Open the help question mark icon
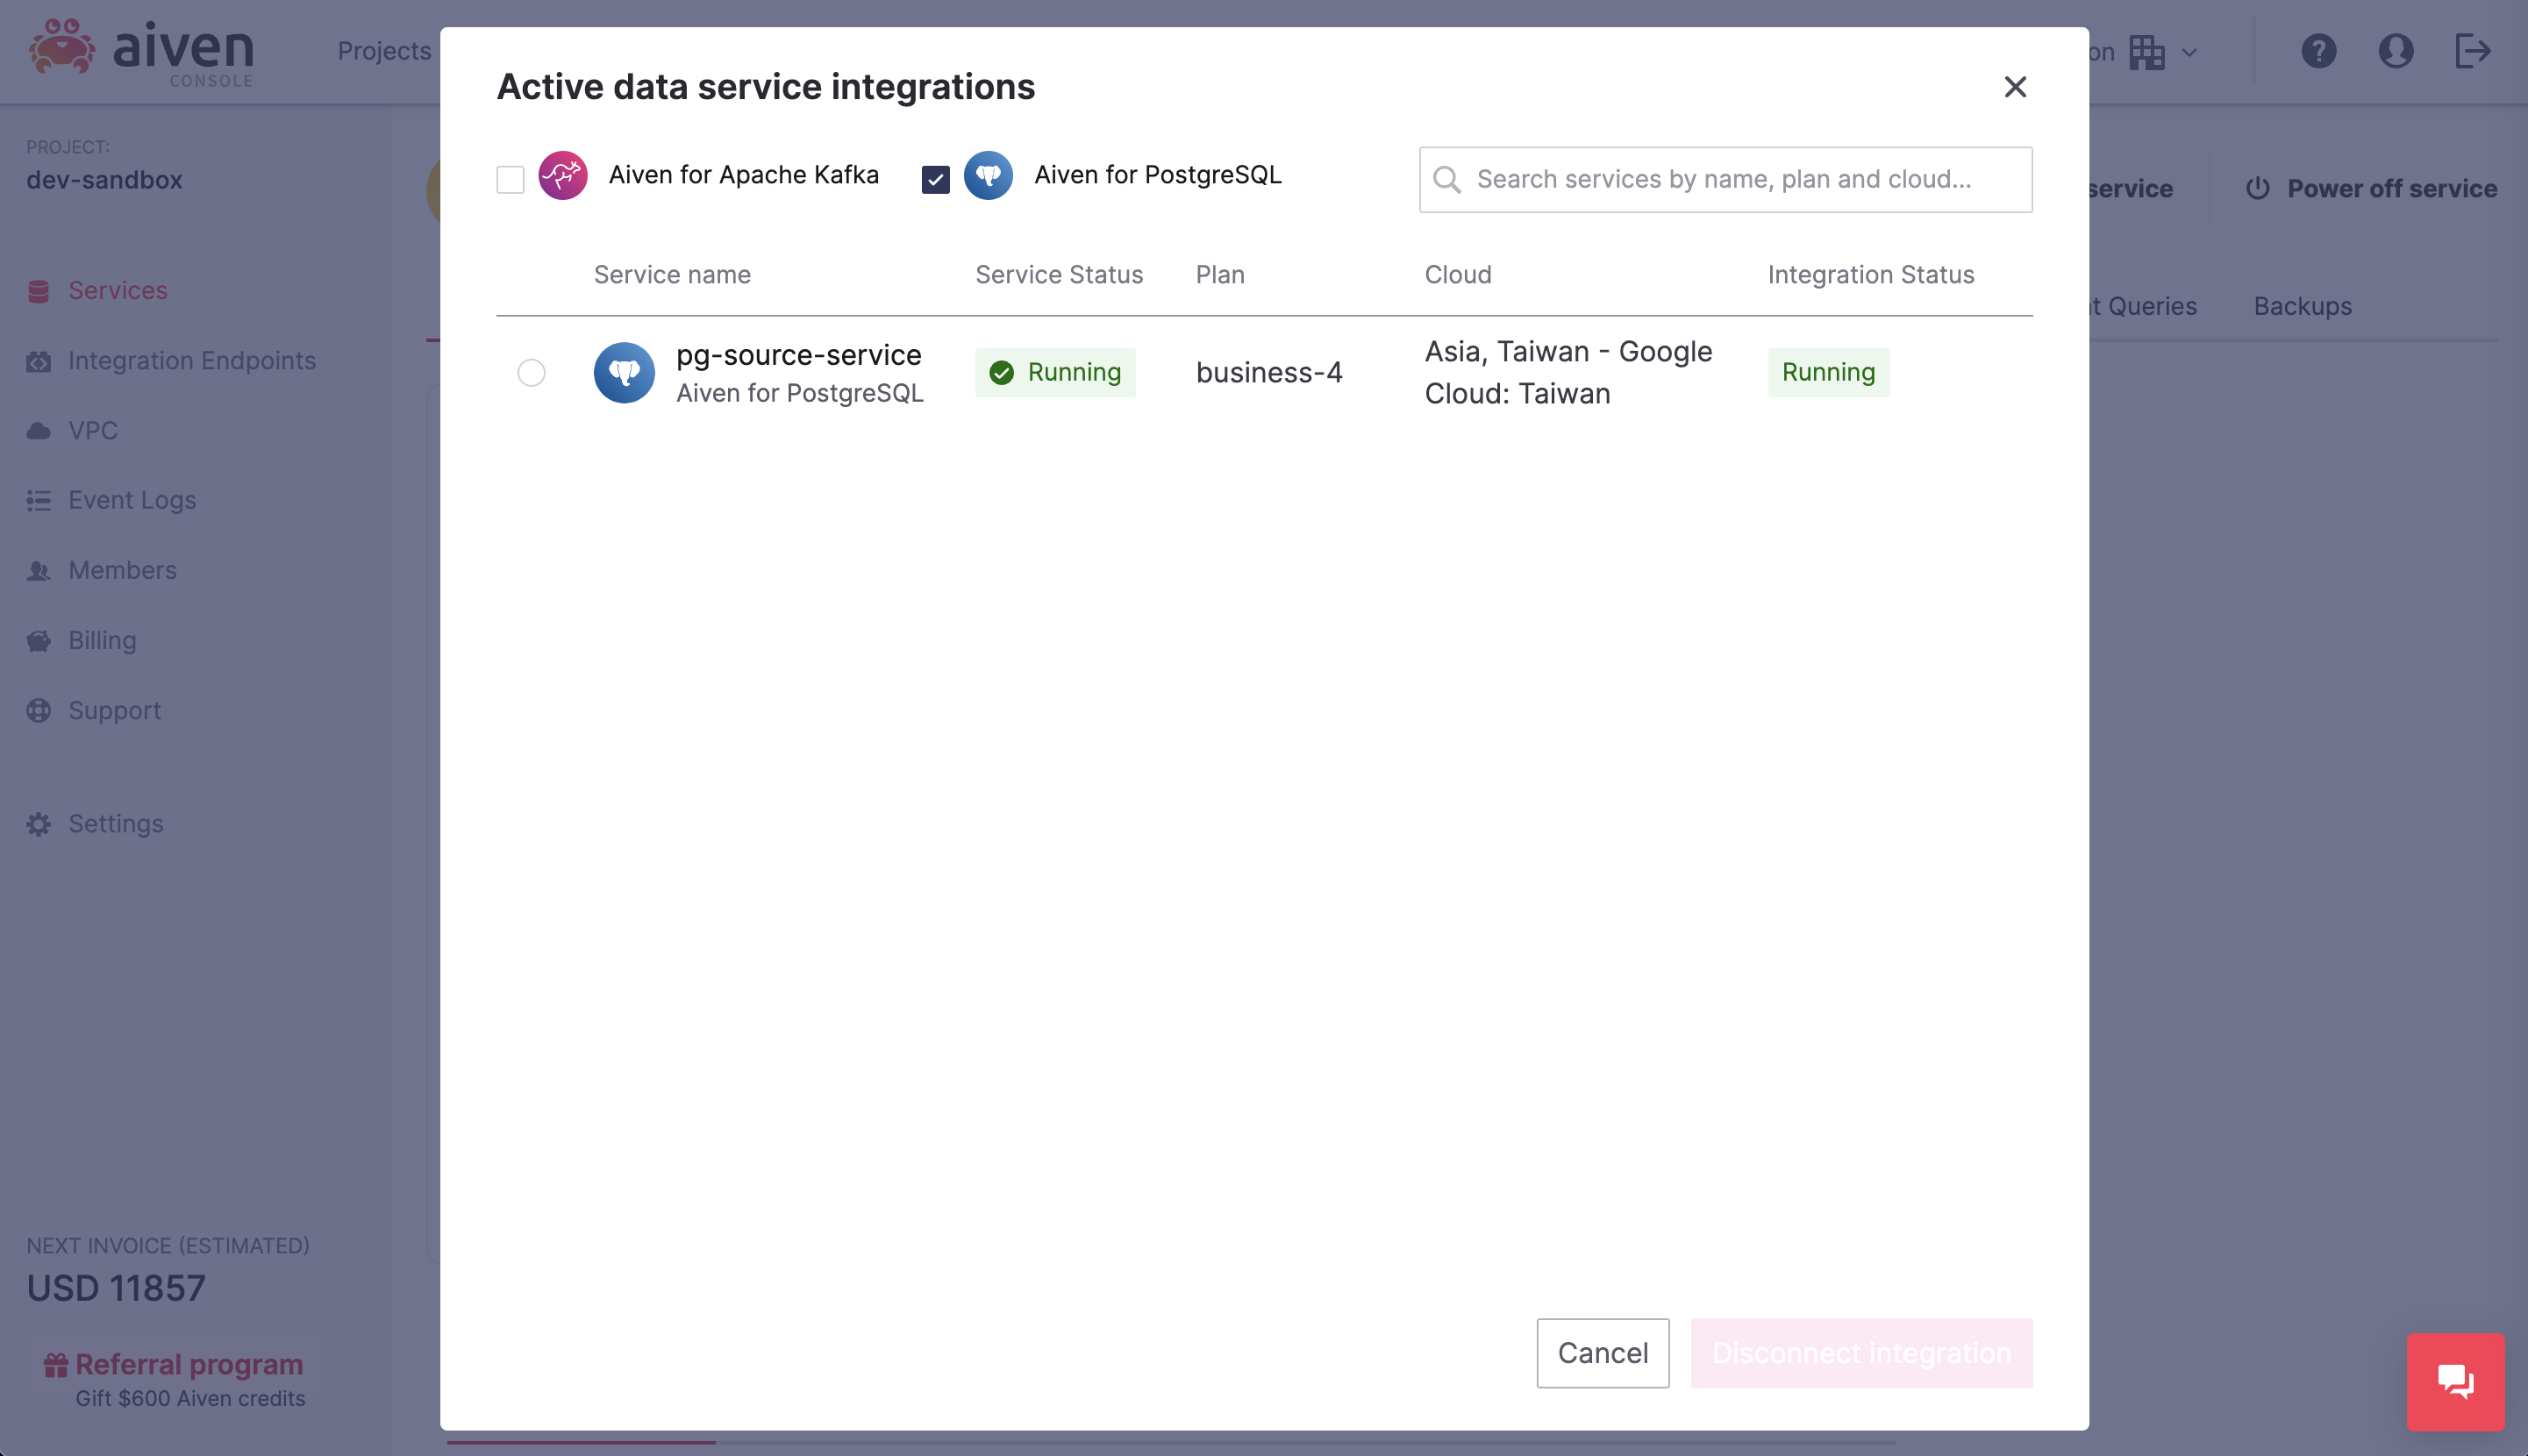Image resolution: width=2528 pixels, height=1456 pixels. click(x=2318, y=51)
